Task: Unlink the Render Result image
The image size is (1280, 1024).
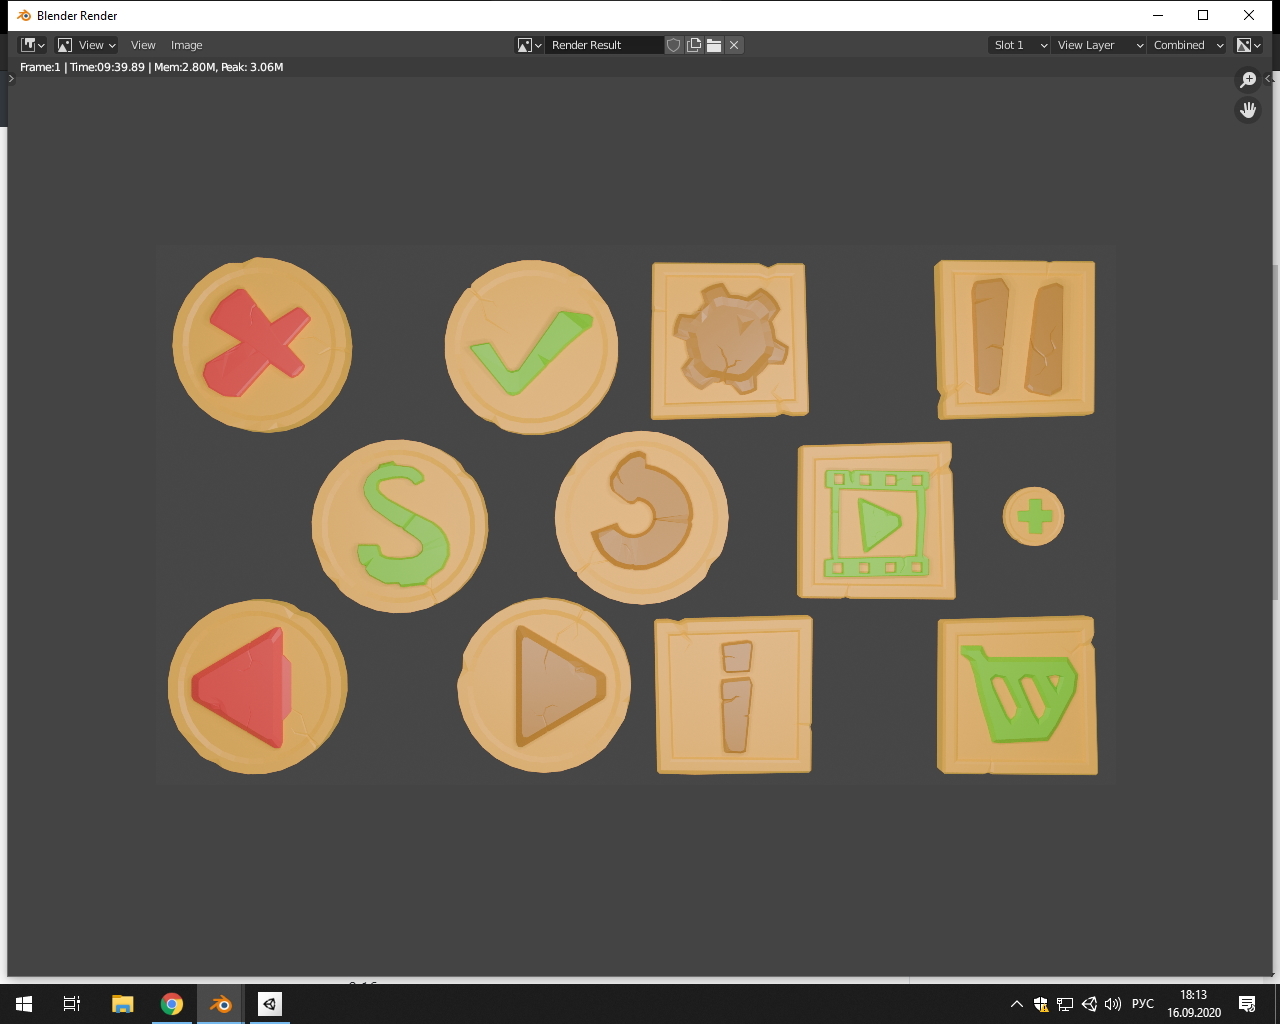Action: tap(734, 45)
